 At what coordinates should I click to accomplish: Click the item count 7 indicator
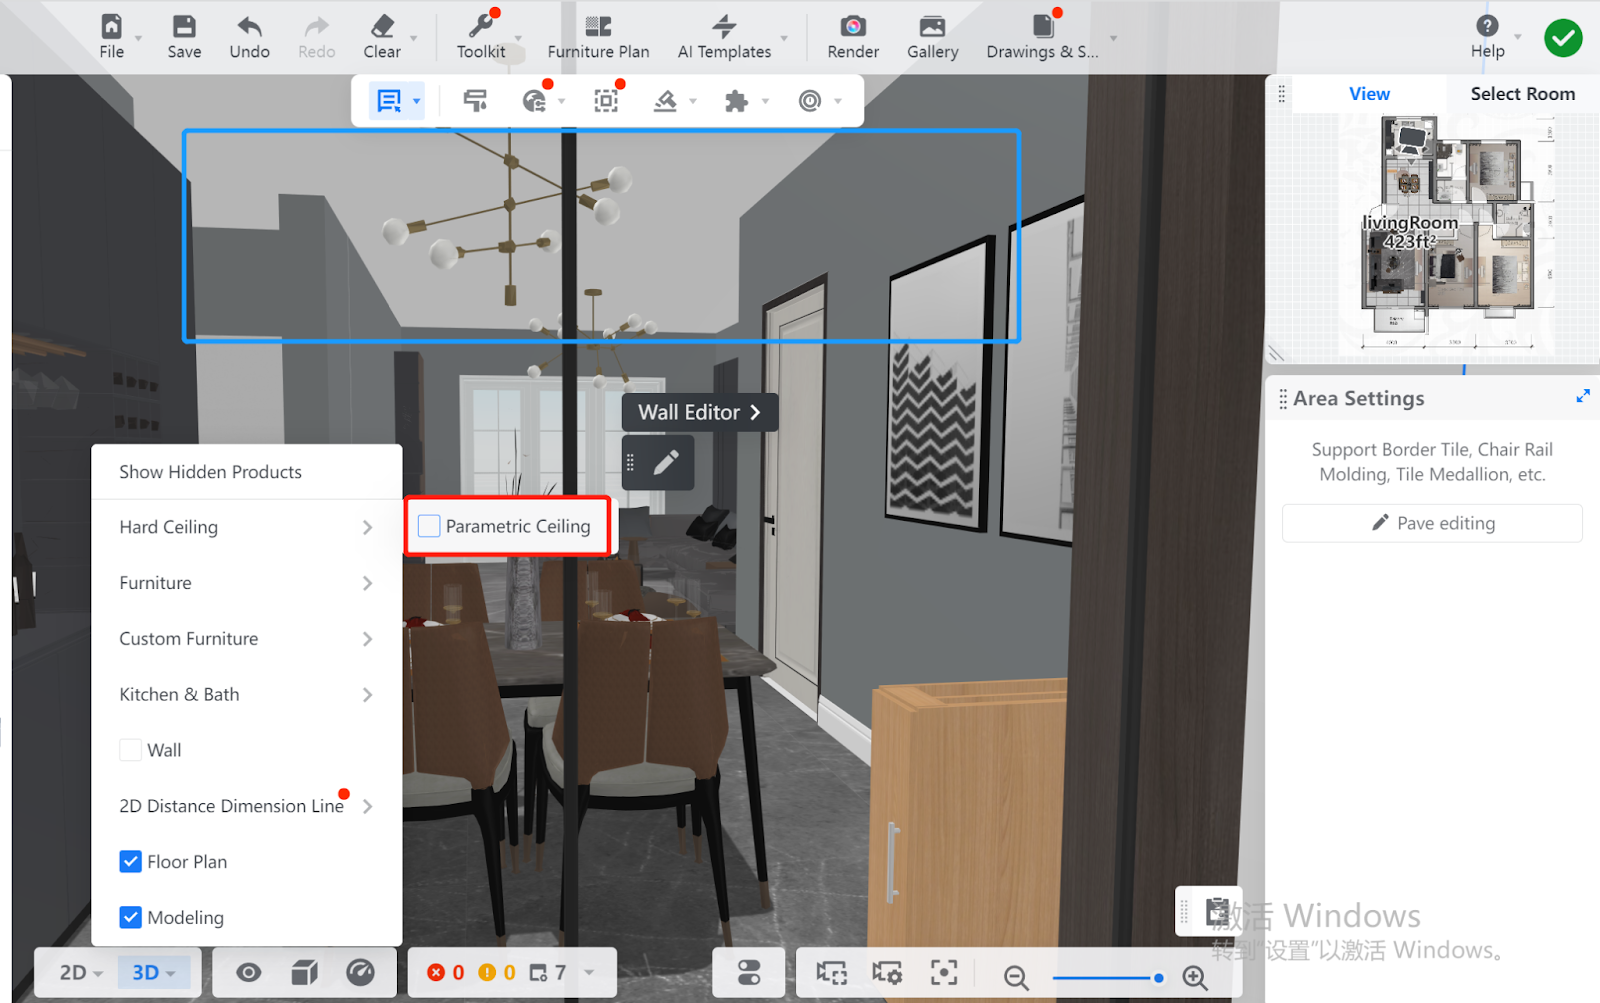coord(548,972)
